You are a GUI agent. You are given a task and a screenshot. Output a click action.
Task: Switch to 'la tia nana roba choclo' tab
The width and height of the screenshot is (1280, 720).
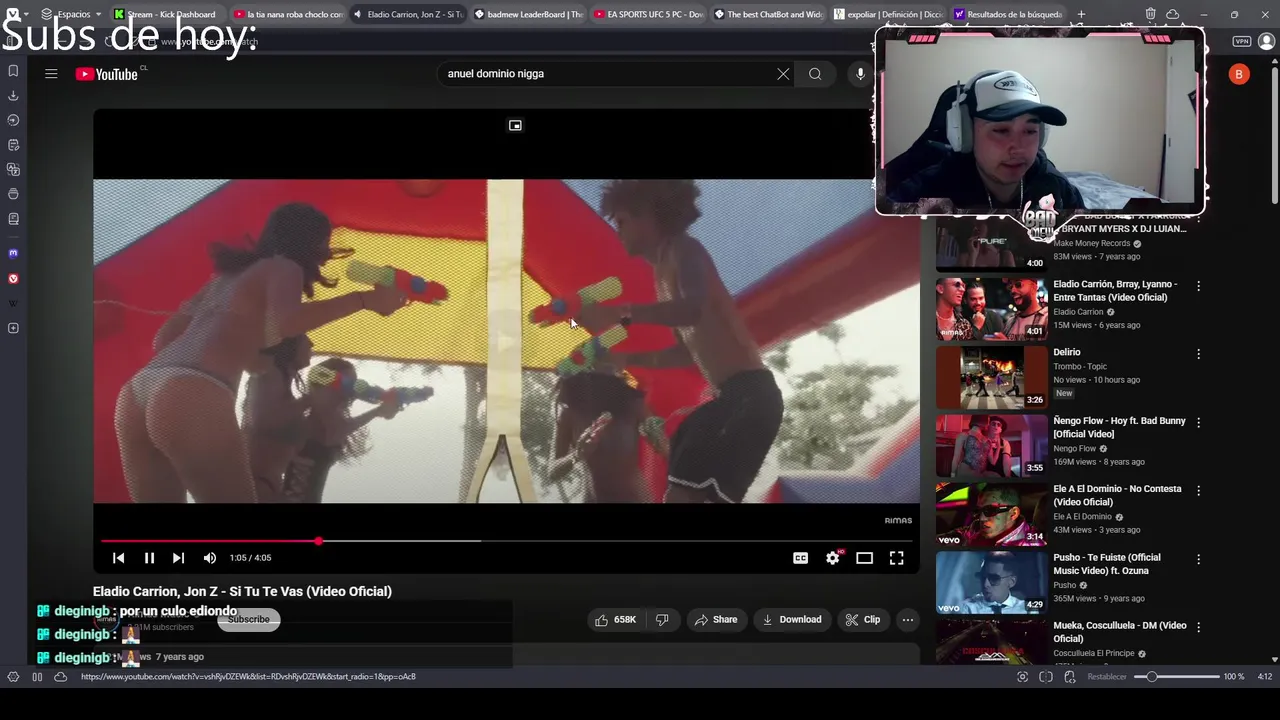[x=288, y=14]
